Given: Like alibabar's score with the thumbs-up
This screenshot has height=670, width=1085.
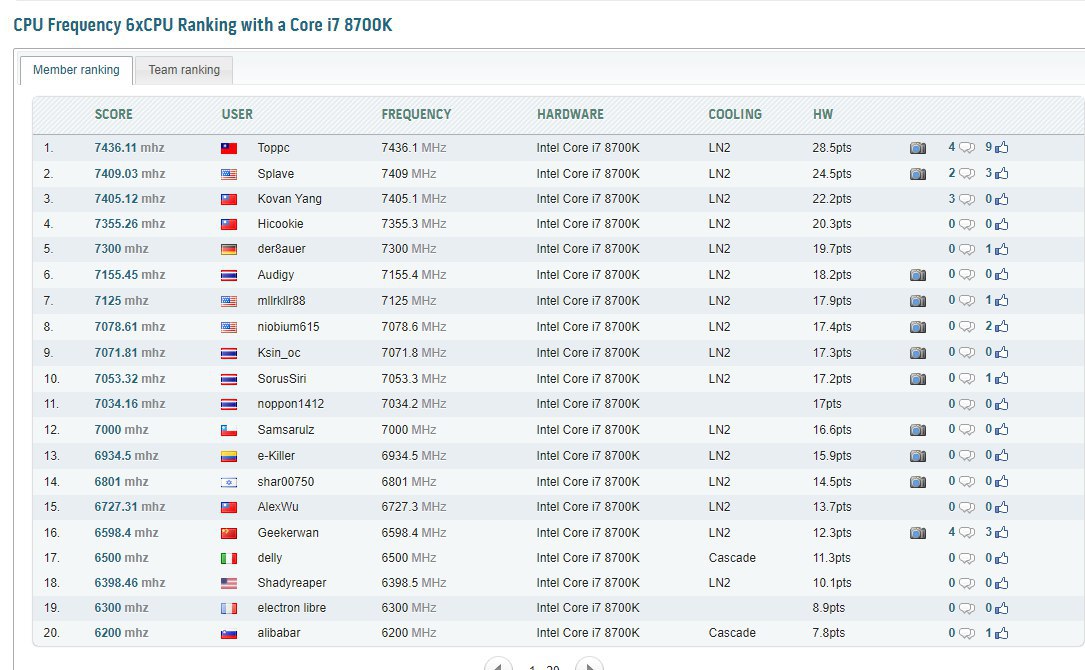Looking at the screenshot, I should [1001, 633].
